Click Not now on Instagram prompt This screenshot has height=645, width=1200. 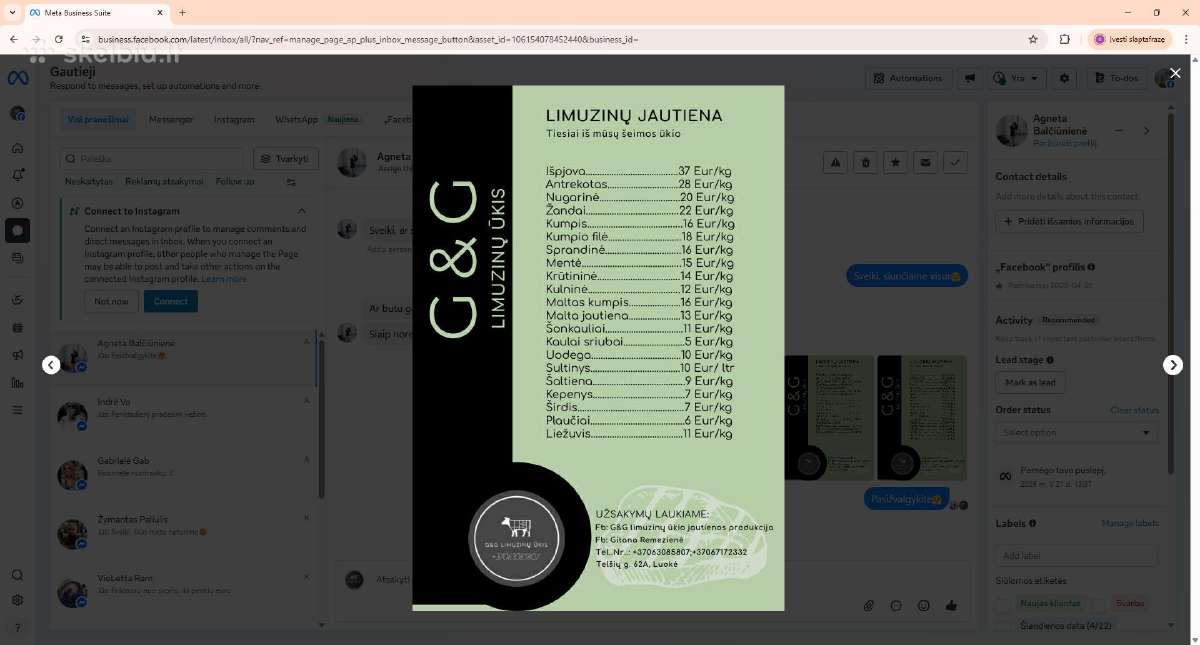[x=111, y=301]
